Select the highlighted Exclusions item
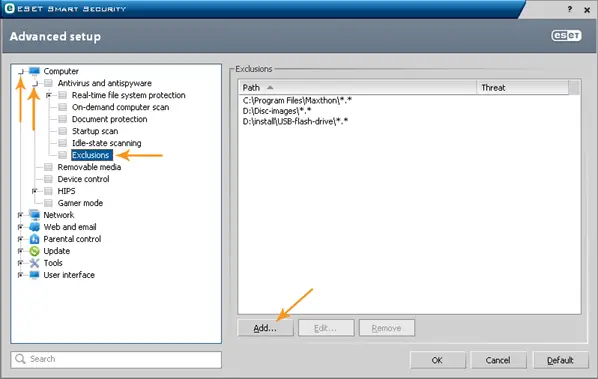598x379 pixels. coord(91,155)
